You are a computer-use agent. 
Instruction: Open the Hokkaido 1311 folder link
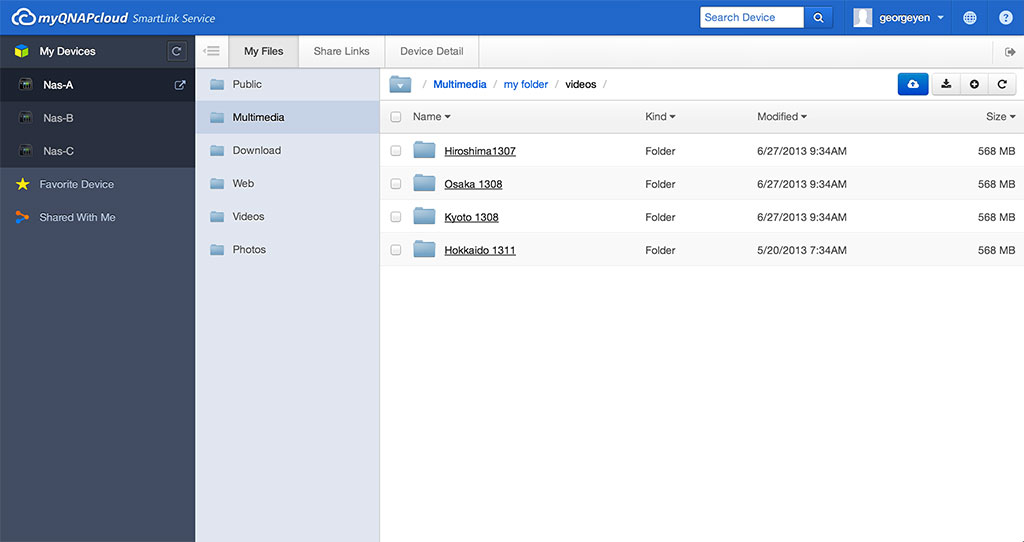pyautogui.click(x=480, y=250)
